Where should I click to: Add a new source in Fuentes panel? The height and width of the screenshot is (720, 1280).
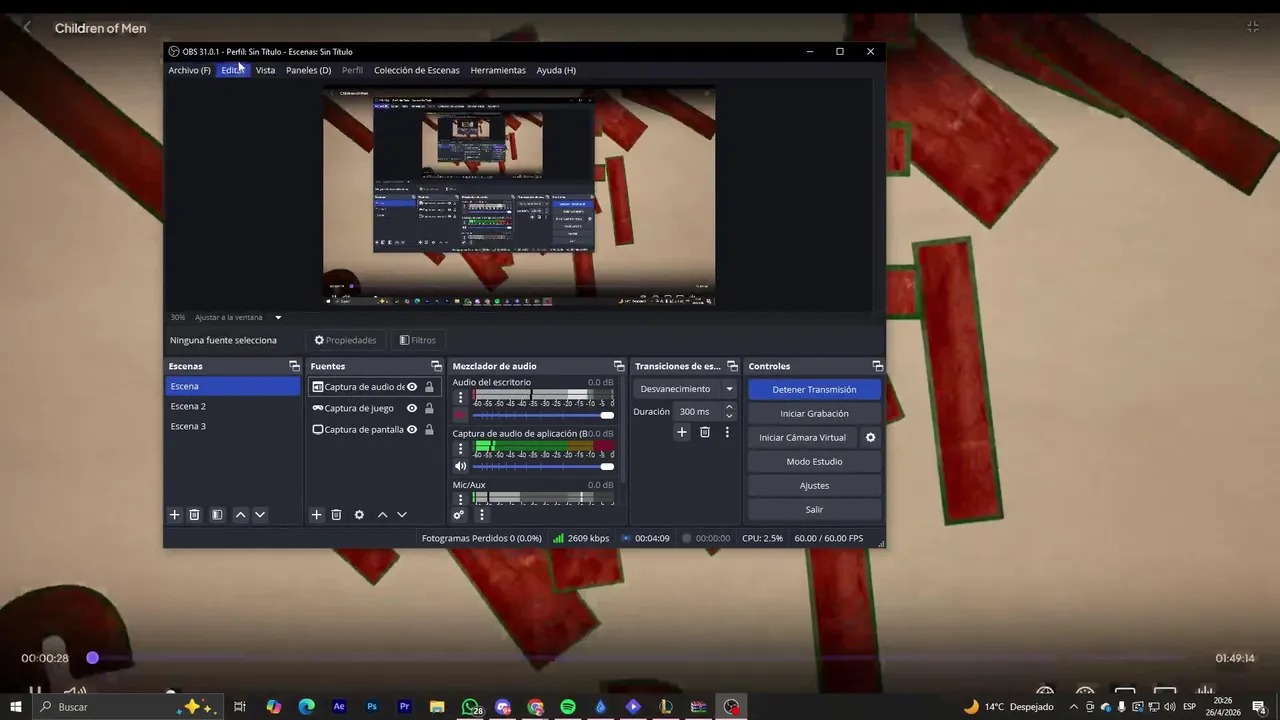point(316,515)
